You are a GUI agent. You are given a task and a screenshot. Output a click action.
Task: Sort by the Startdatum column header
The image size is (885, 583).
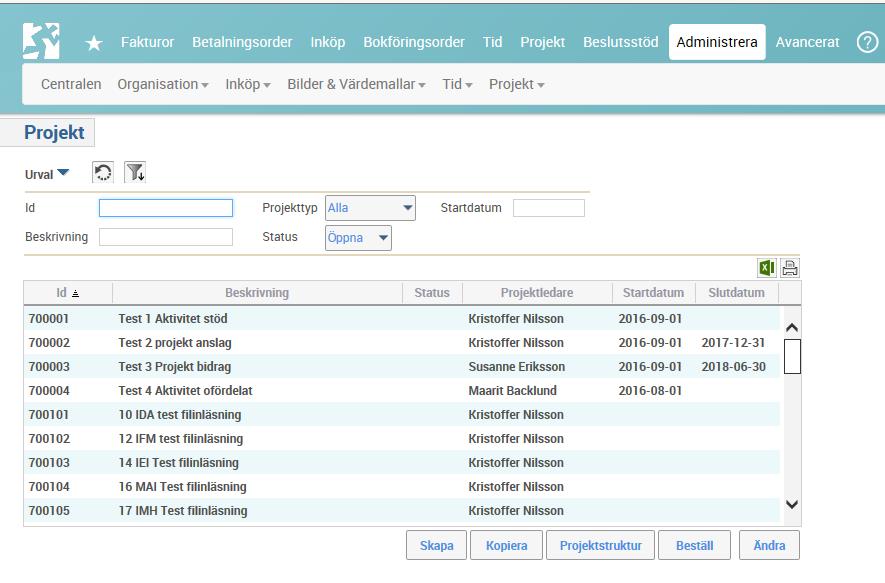point(653,292)
